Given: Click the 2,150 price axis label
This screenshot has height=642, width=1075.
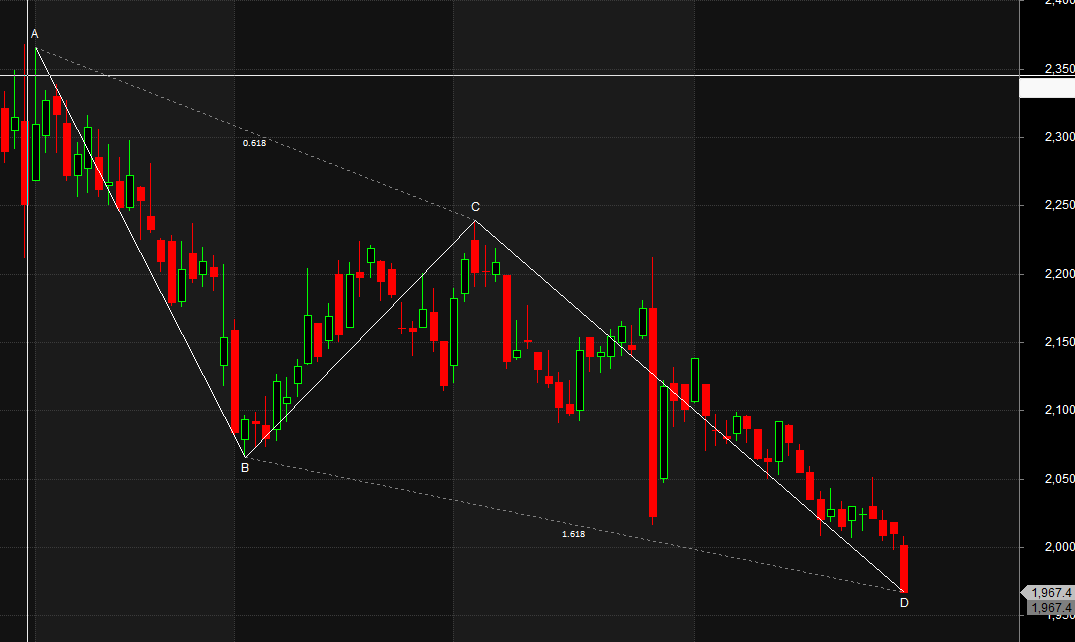Looking at the screenshot, I should (1059, 342).
